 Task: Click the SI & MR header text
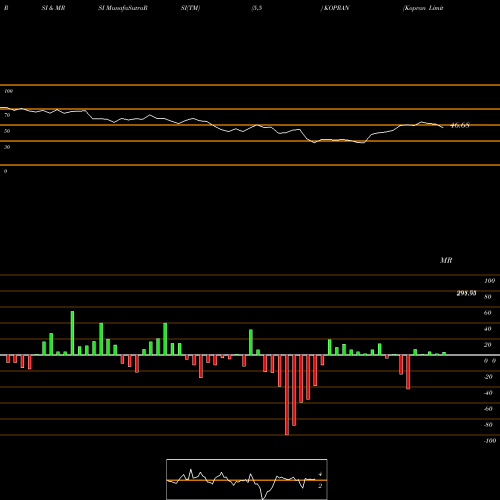53,8
